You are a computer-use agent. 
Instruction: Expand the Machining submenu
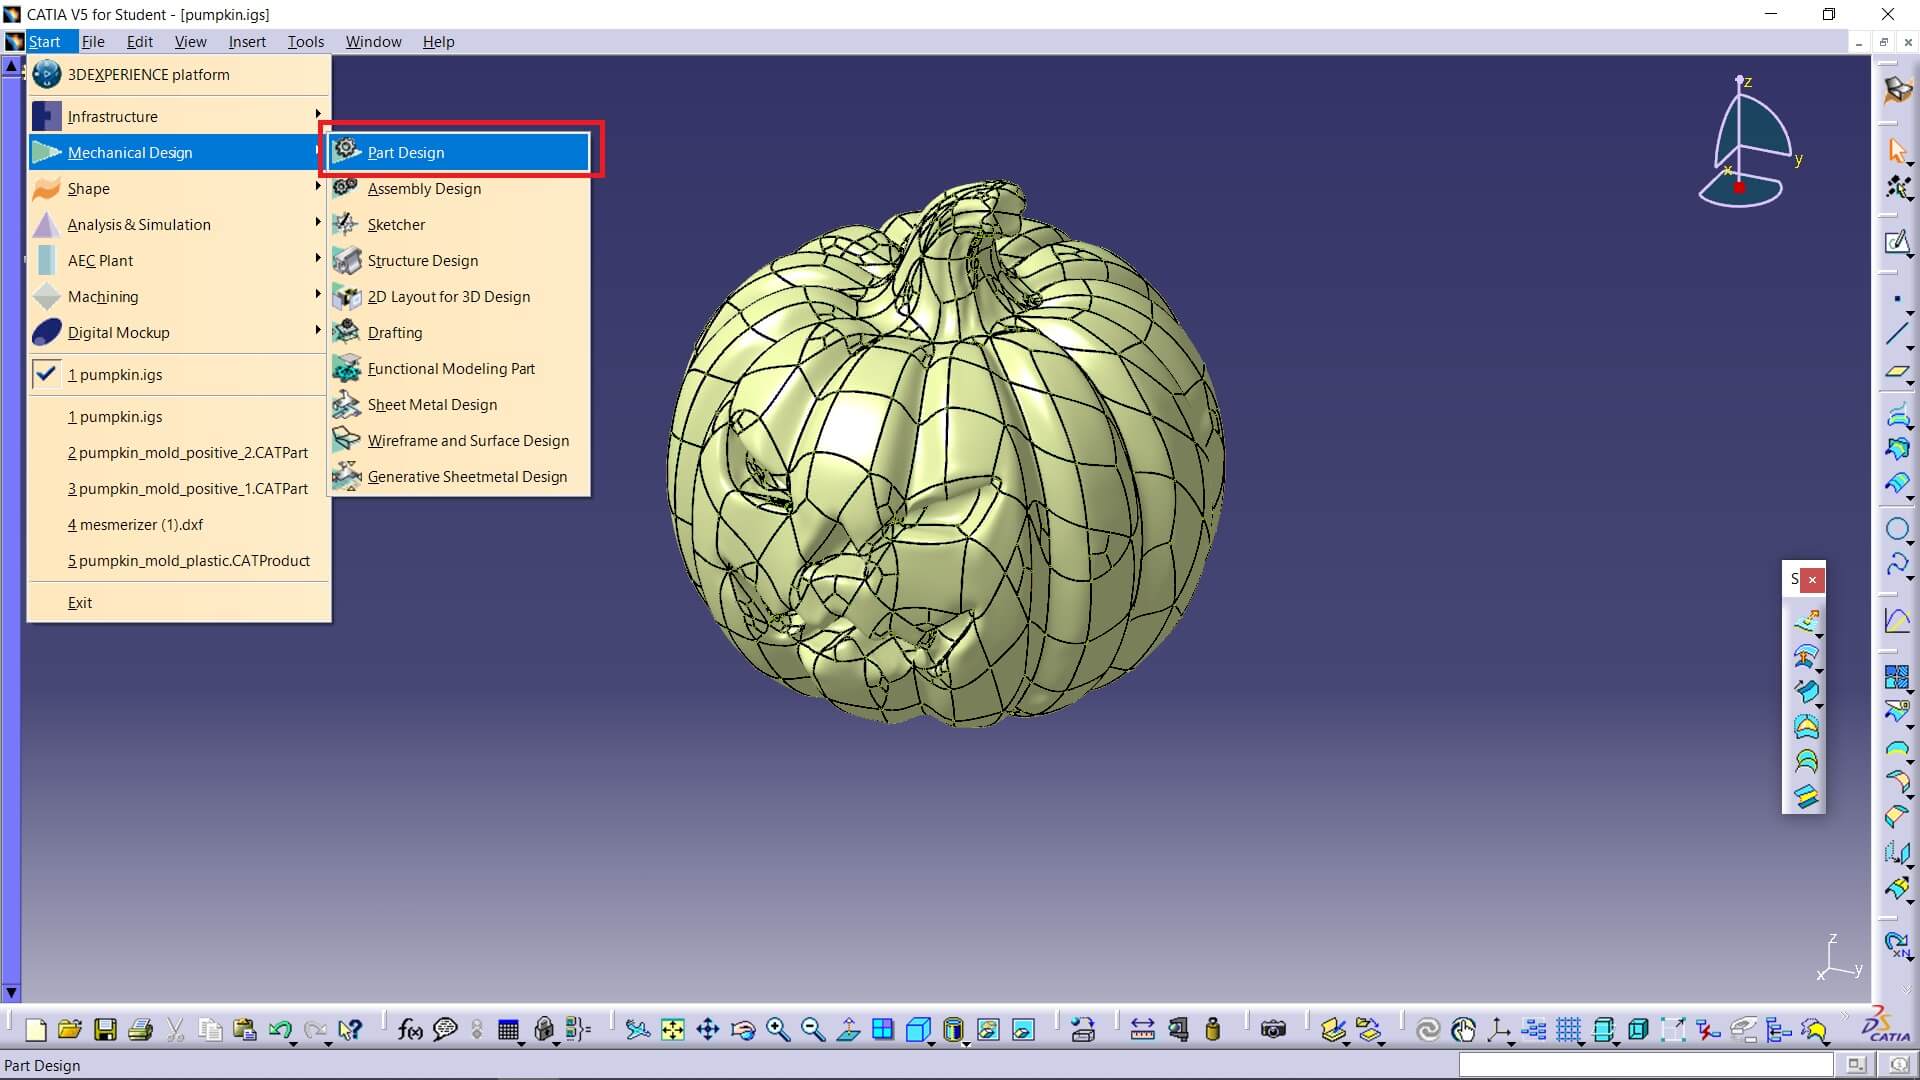(x=178, y=296)
